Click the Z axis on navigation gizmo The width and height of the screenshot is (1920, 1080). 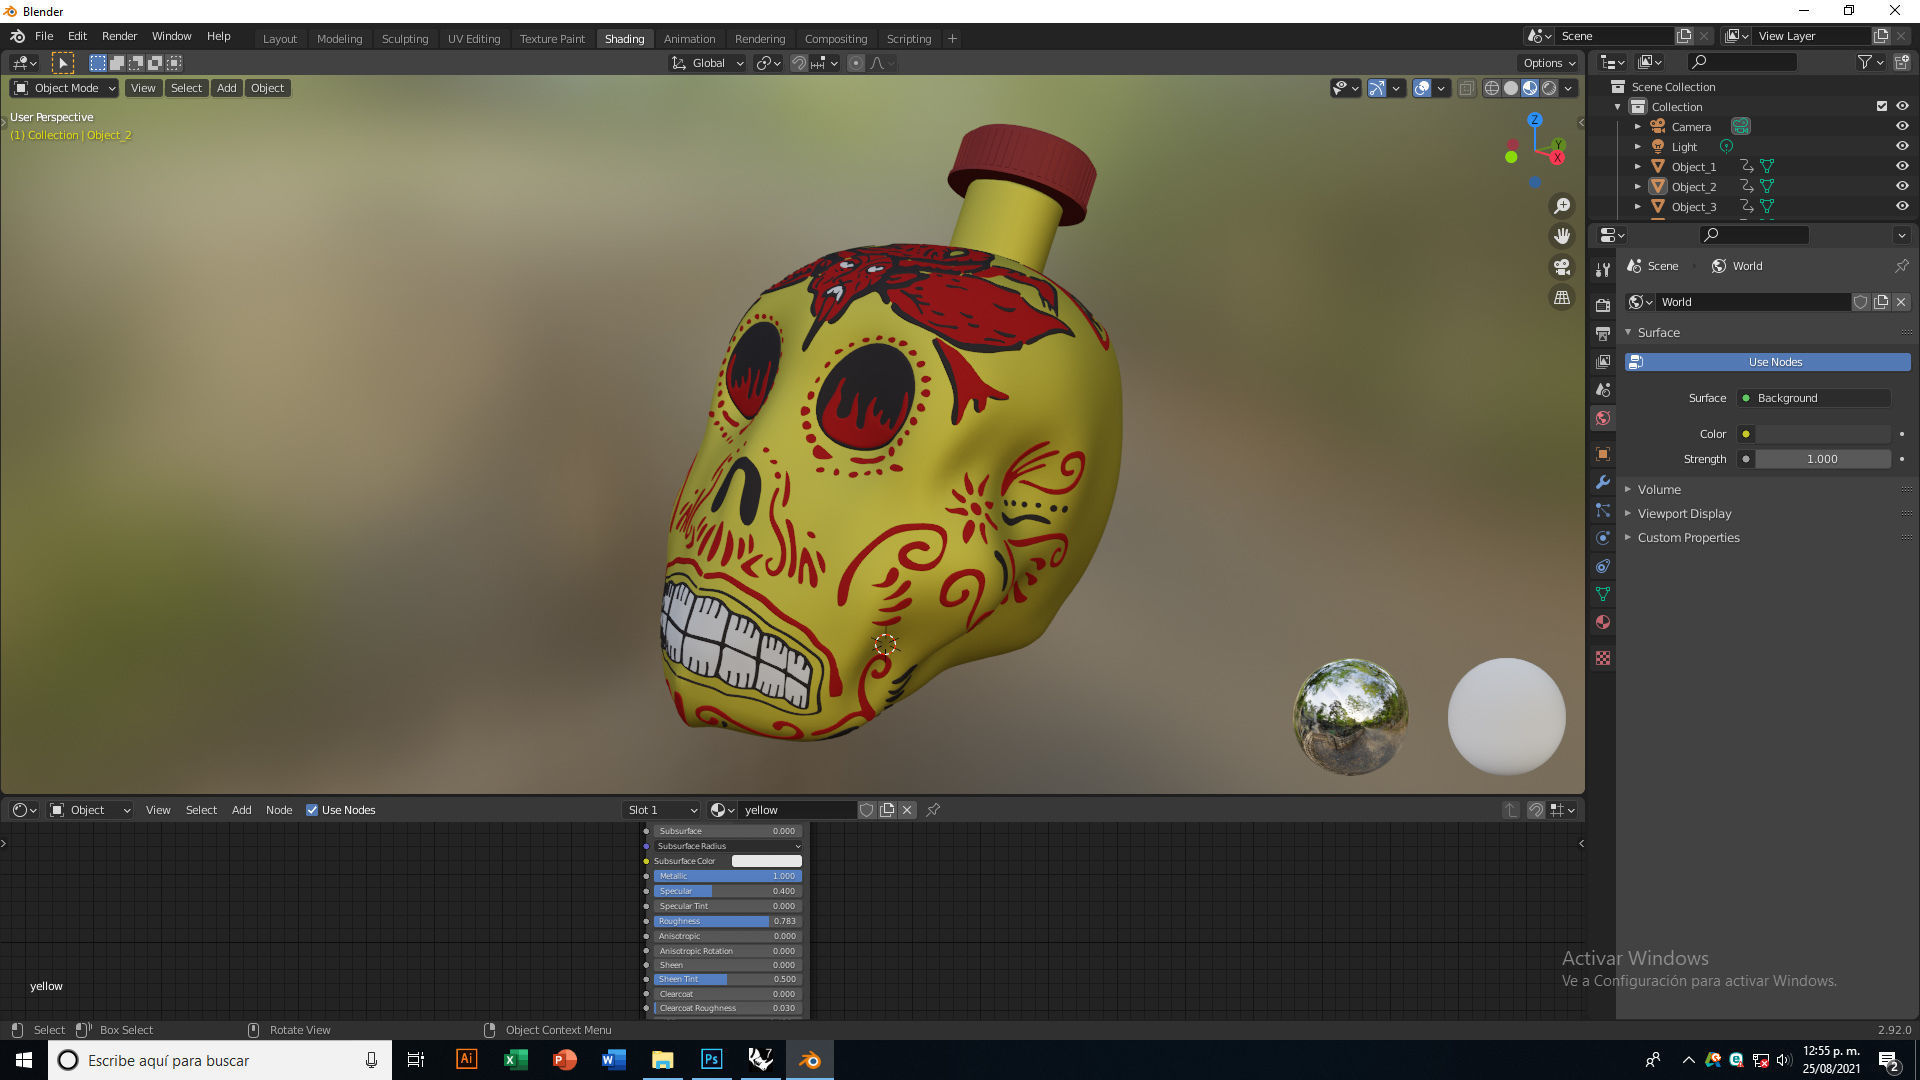[1534, 120]
